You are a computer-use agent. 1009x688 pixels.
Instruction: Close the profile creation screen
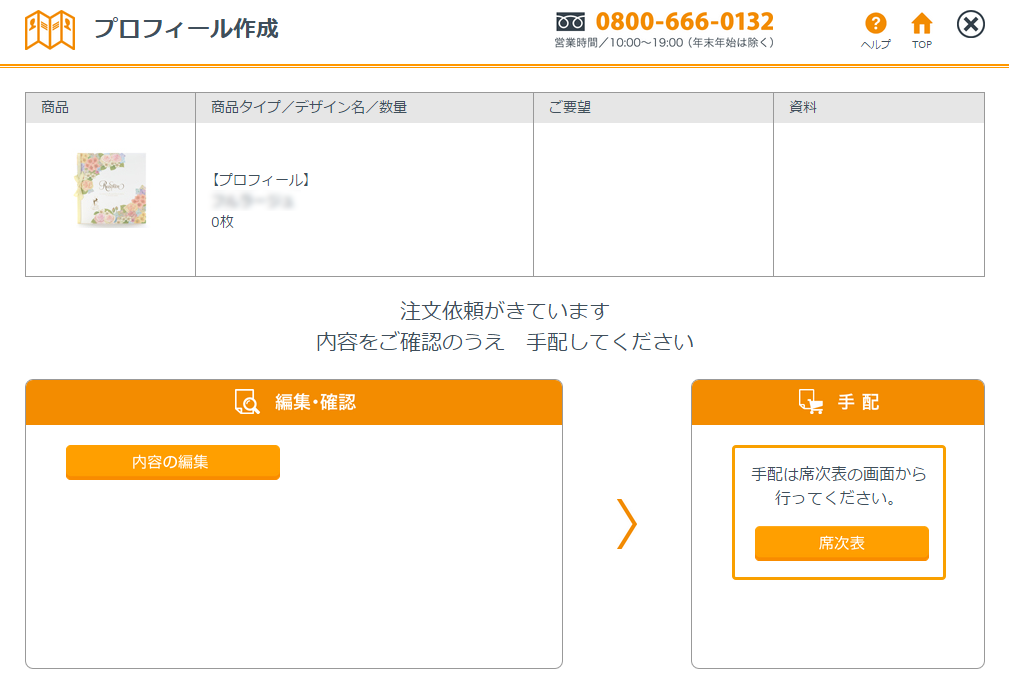971,24
